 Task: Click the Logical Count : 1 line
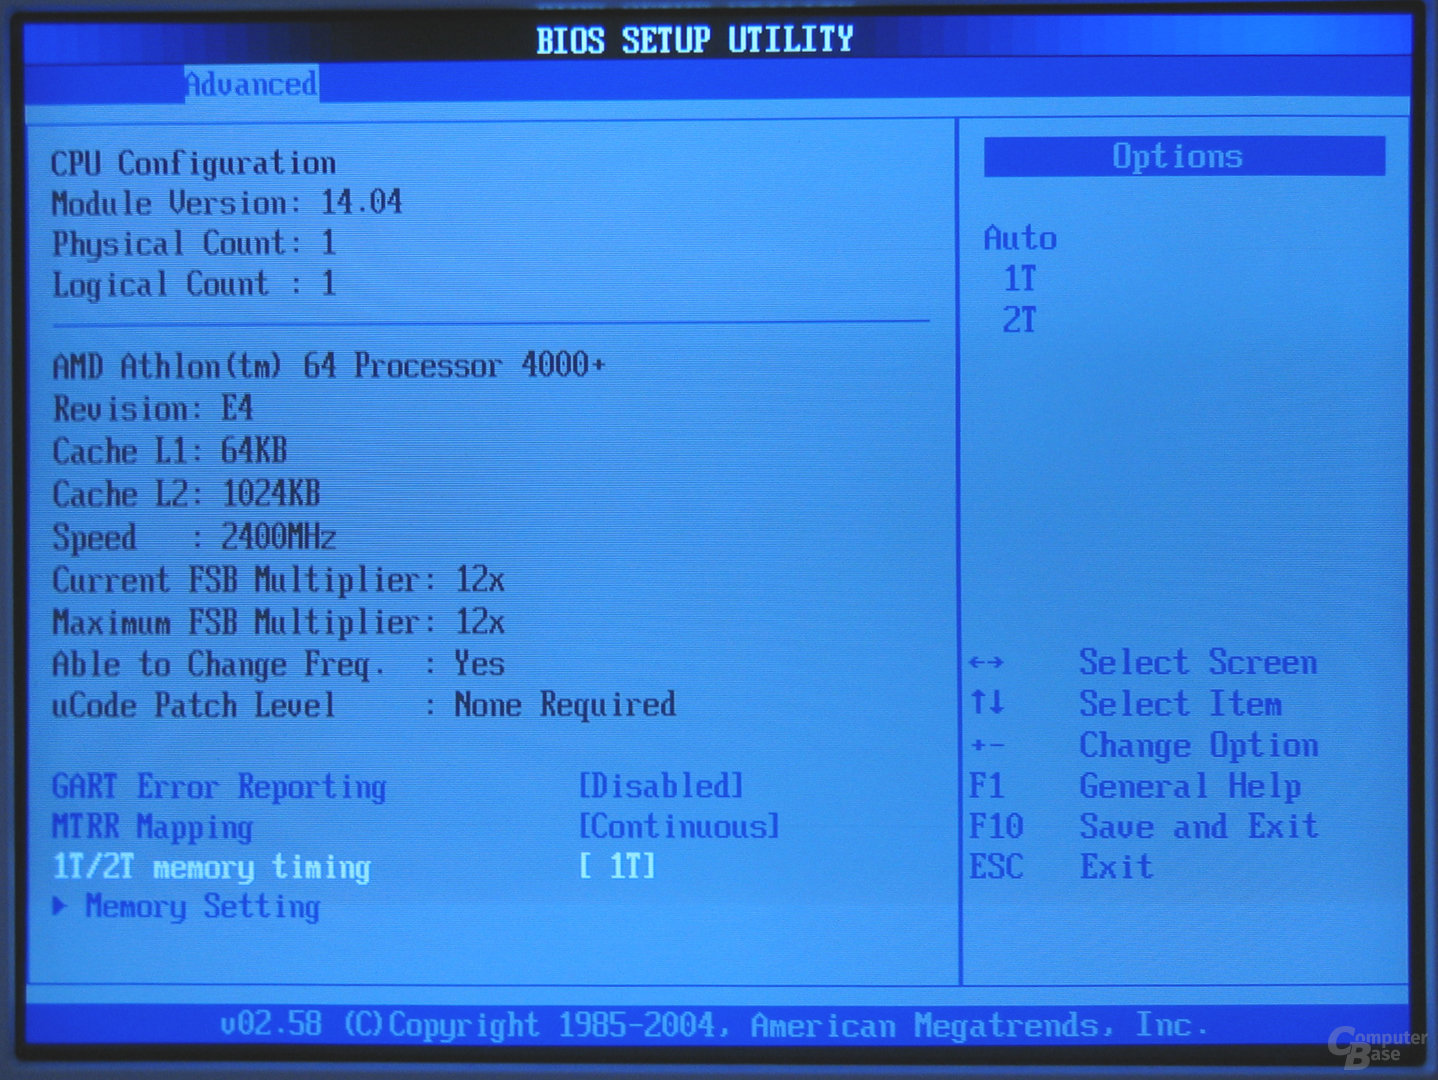[194, 285]
